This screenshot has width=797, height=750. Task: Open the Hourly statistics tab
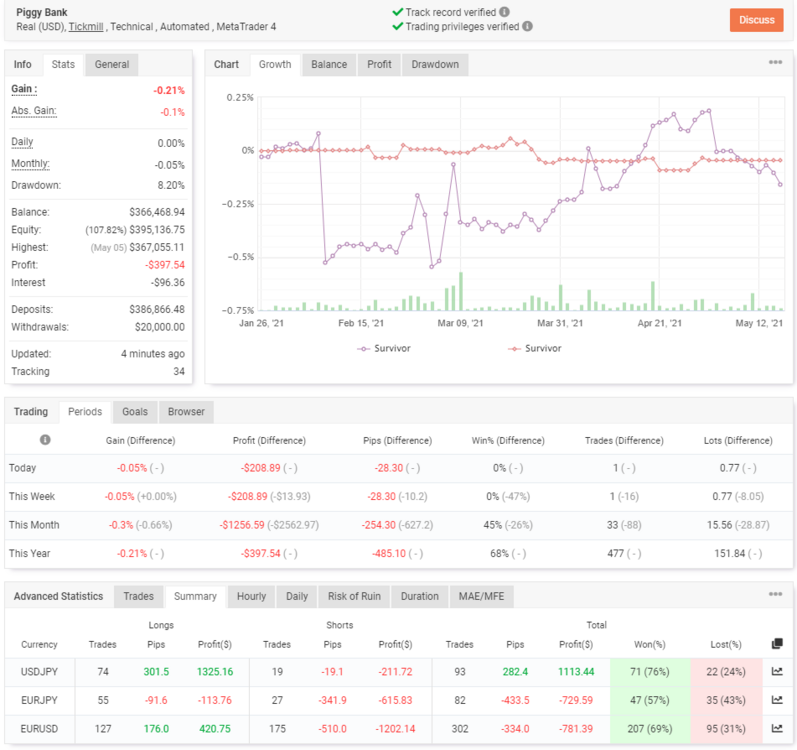251,596
